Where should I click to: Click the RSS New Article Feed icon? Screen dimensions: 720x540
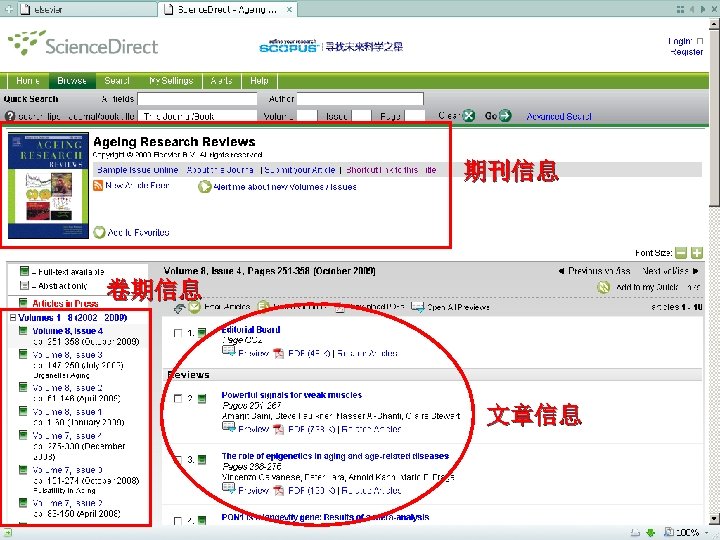pos(98,186)
